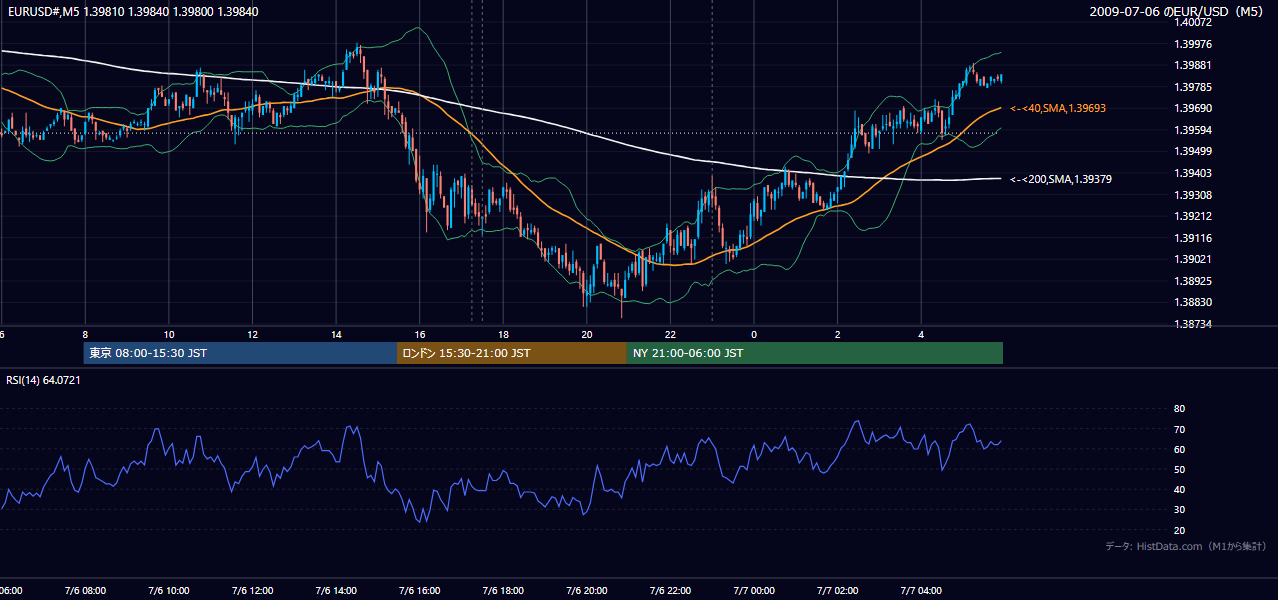Click RSI axis level 50
This screenshot has height=600, width=1278.
(x=1179, y=469)
